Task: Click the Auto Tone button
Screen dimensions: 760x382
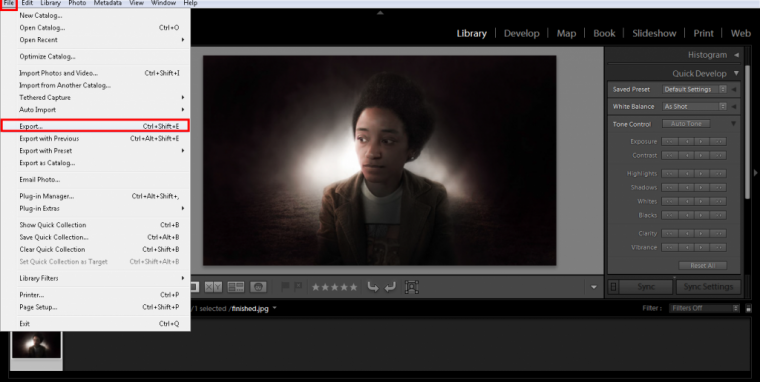Action: [686, 124]
